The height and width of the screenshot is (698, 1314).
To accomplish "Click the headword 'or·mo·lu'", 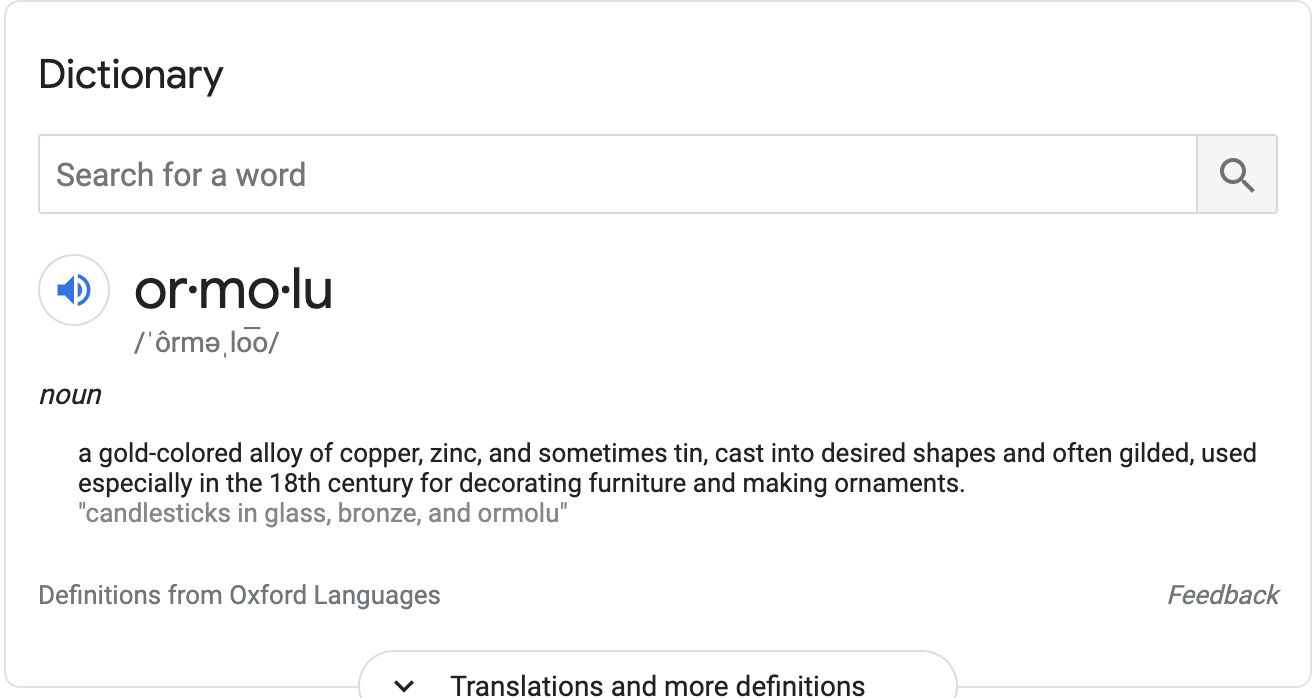I will pyautogui.click(x=233, y=291).
